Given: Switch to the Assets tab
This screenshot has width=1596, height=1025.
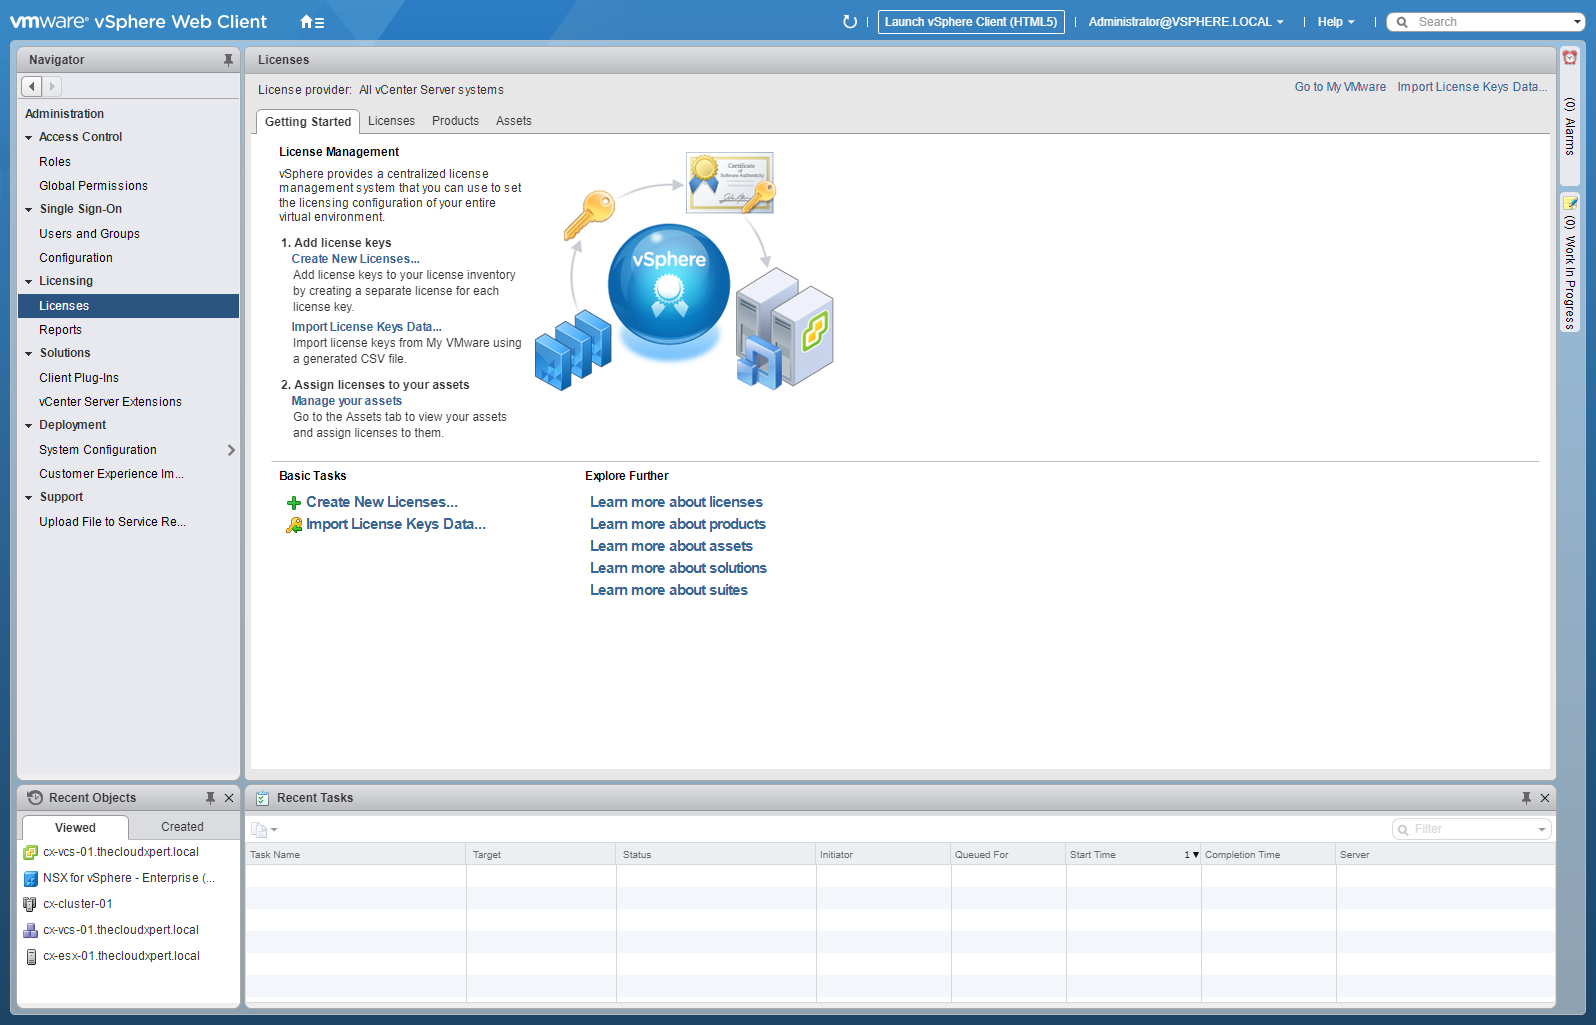Looking at the screenshot, I should tap(513, 121).
